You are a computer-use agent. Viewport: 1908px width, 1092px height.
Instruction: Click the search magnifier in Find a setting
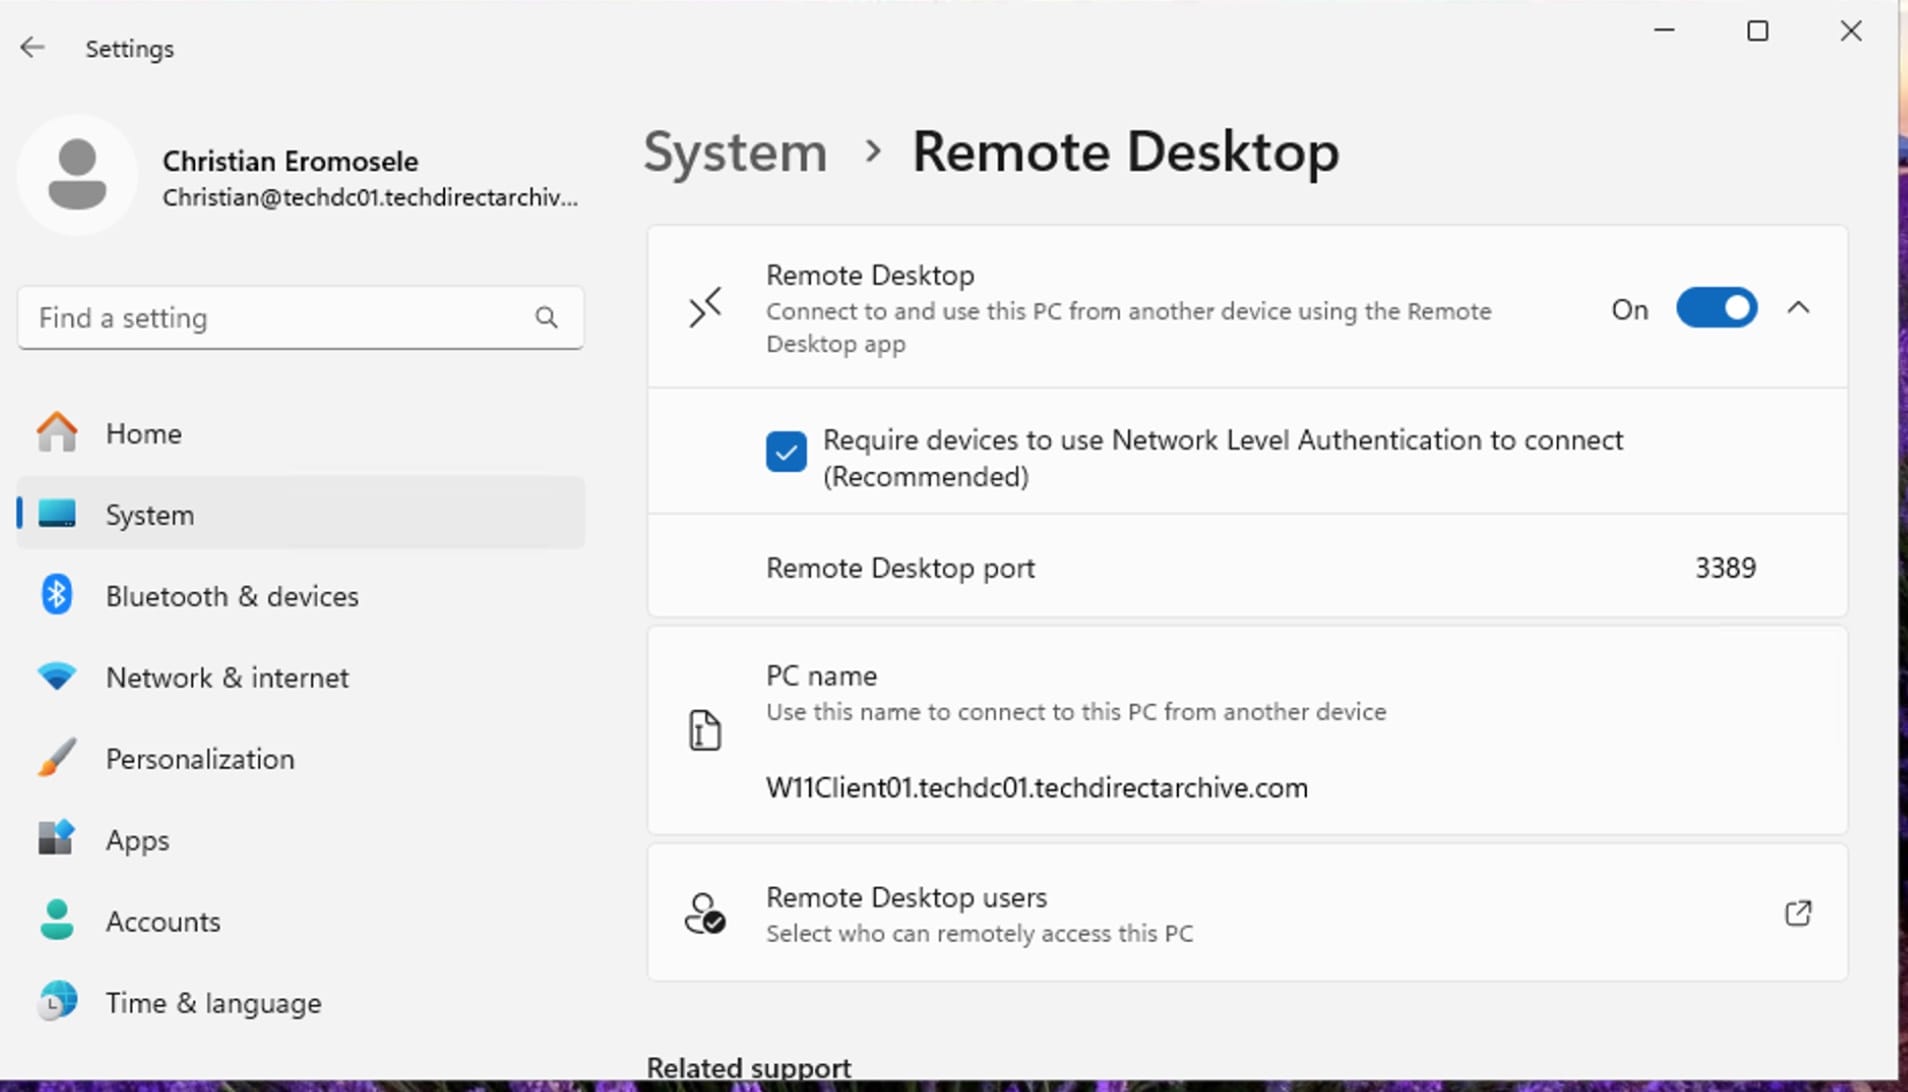[x=546, y=317]
